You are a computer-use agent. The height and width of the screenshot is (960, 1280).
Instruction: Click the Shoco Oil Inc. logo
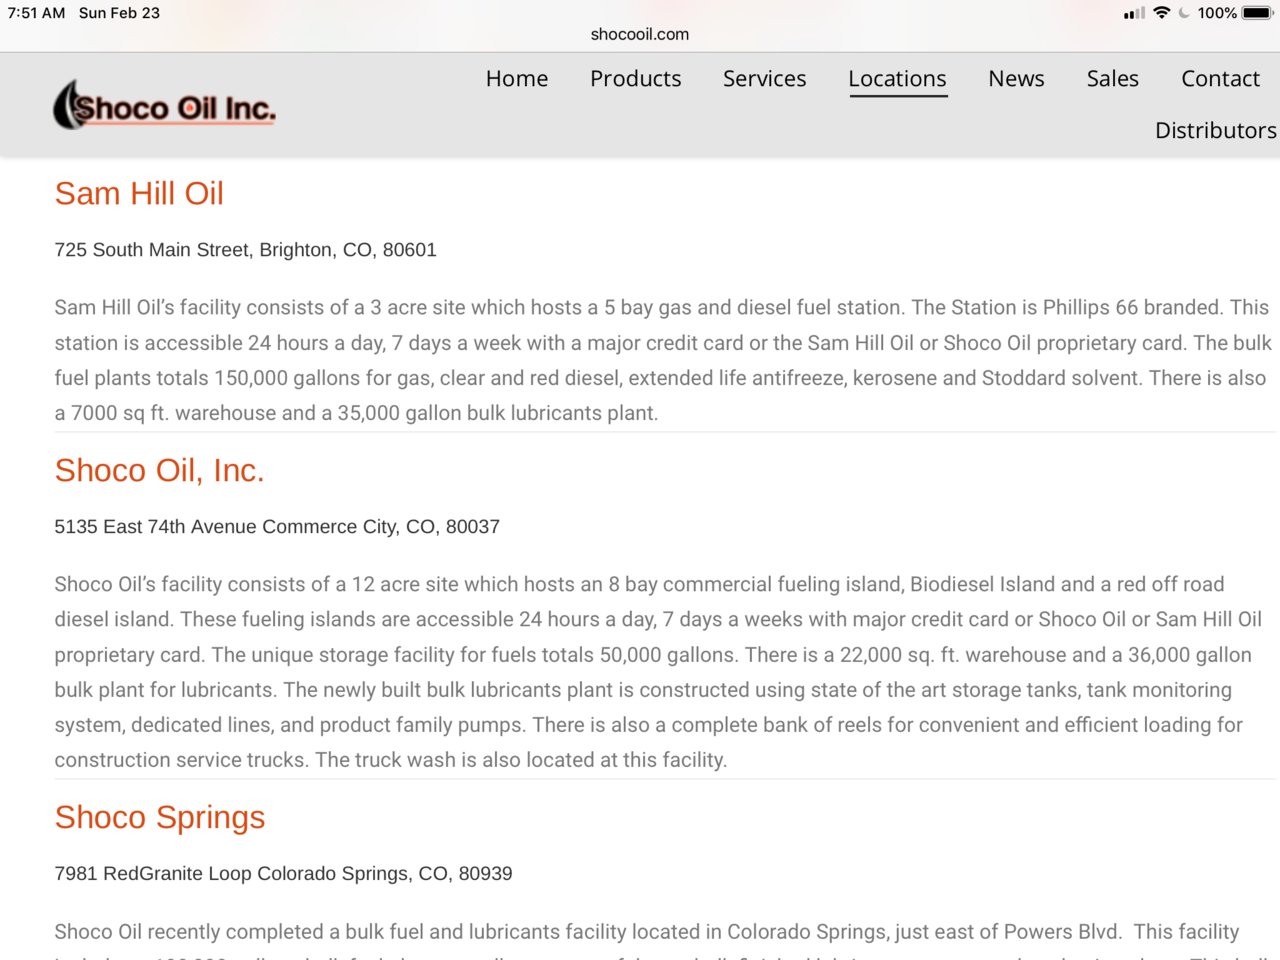[x=164, y=105]
